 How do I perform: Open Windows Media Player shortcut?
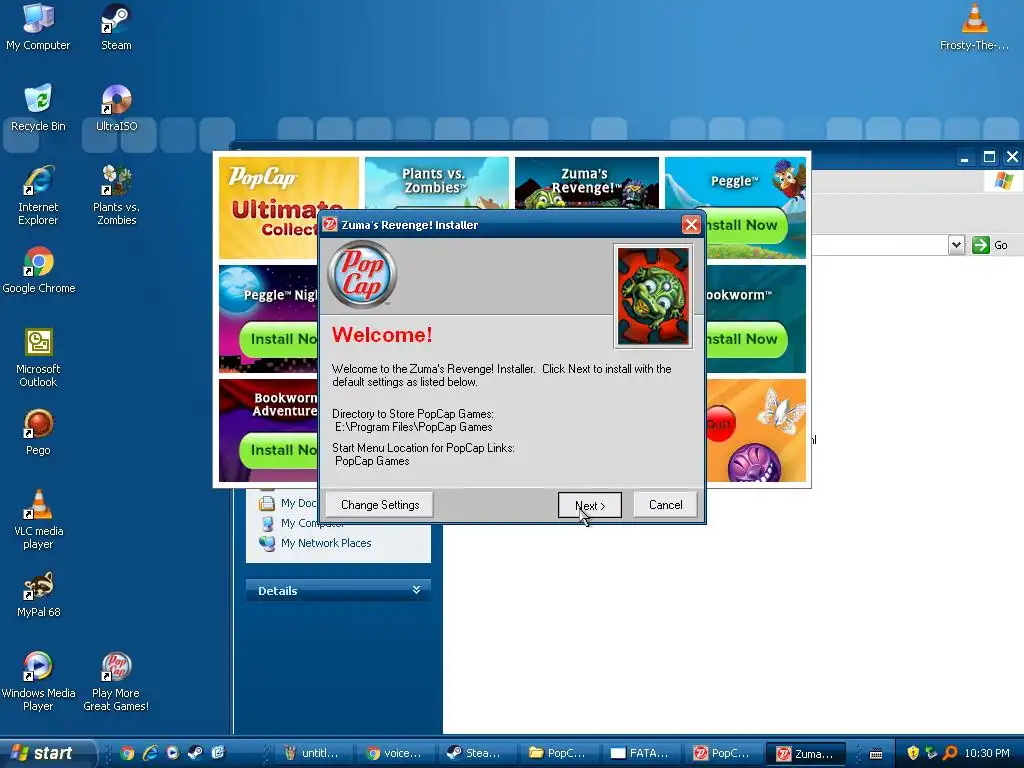38,682
